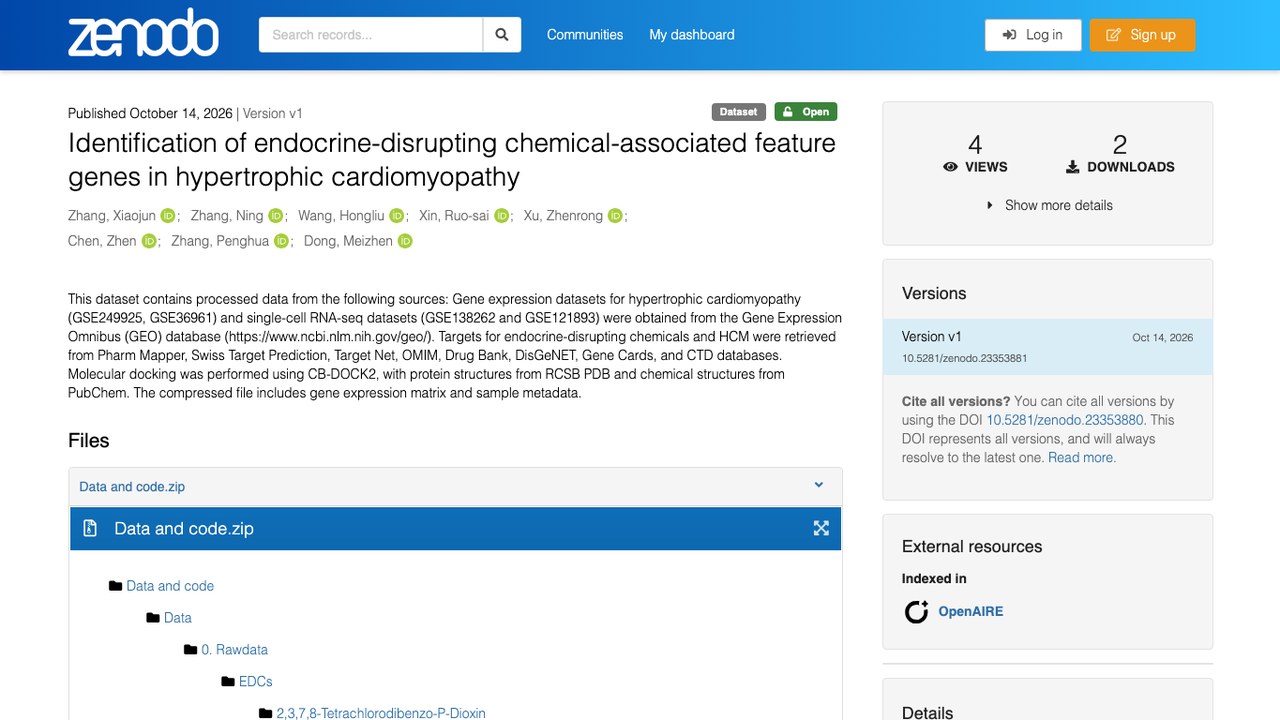1280x720 pixels.
Task: Open ORCID icon next to Xin, Ruo-sai
Action: click(x=502, y=216)
